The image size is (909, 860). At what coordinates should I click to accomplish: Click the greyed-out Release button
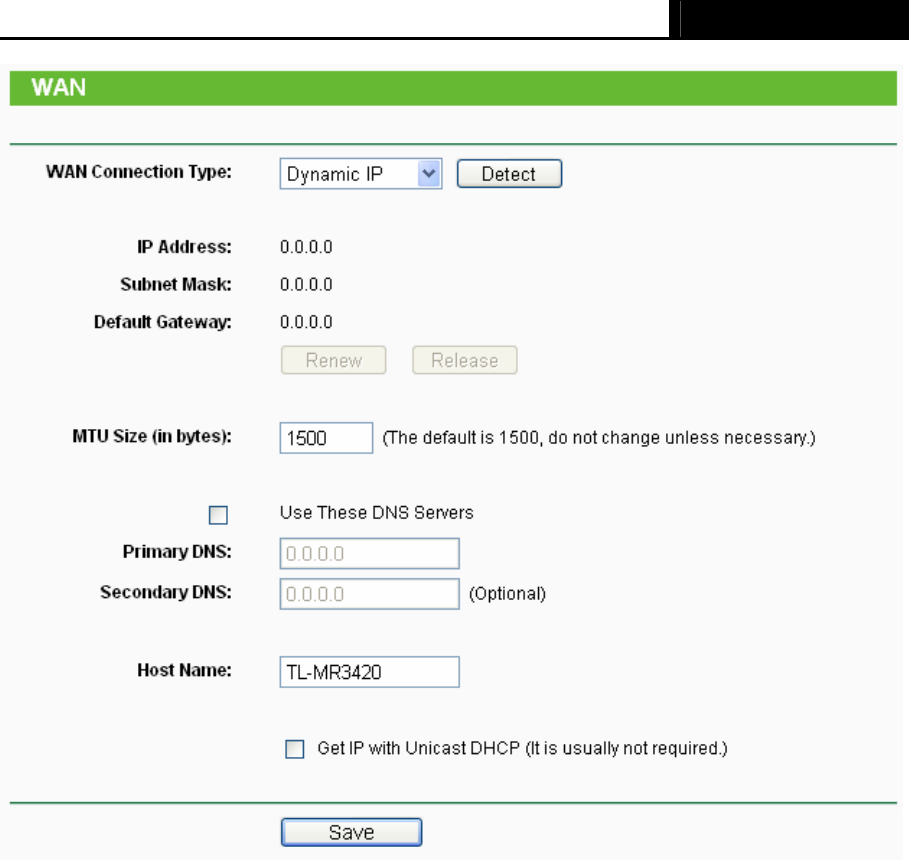click(464, 360)
